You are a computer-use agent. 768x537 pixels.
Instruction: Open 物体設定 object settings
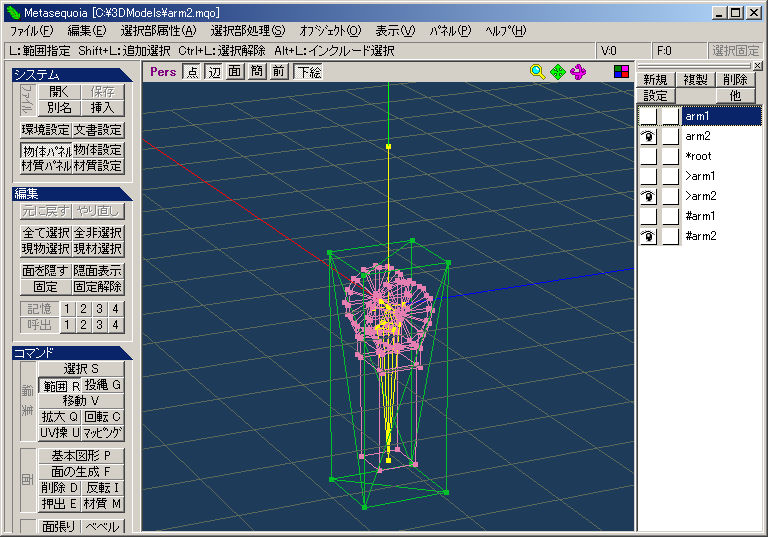[98, 150]
